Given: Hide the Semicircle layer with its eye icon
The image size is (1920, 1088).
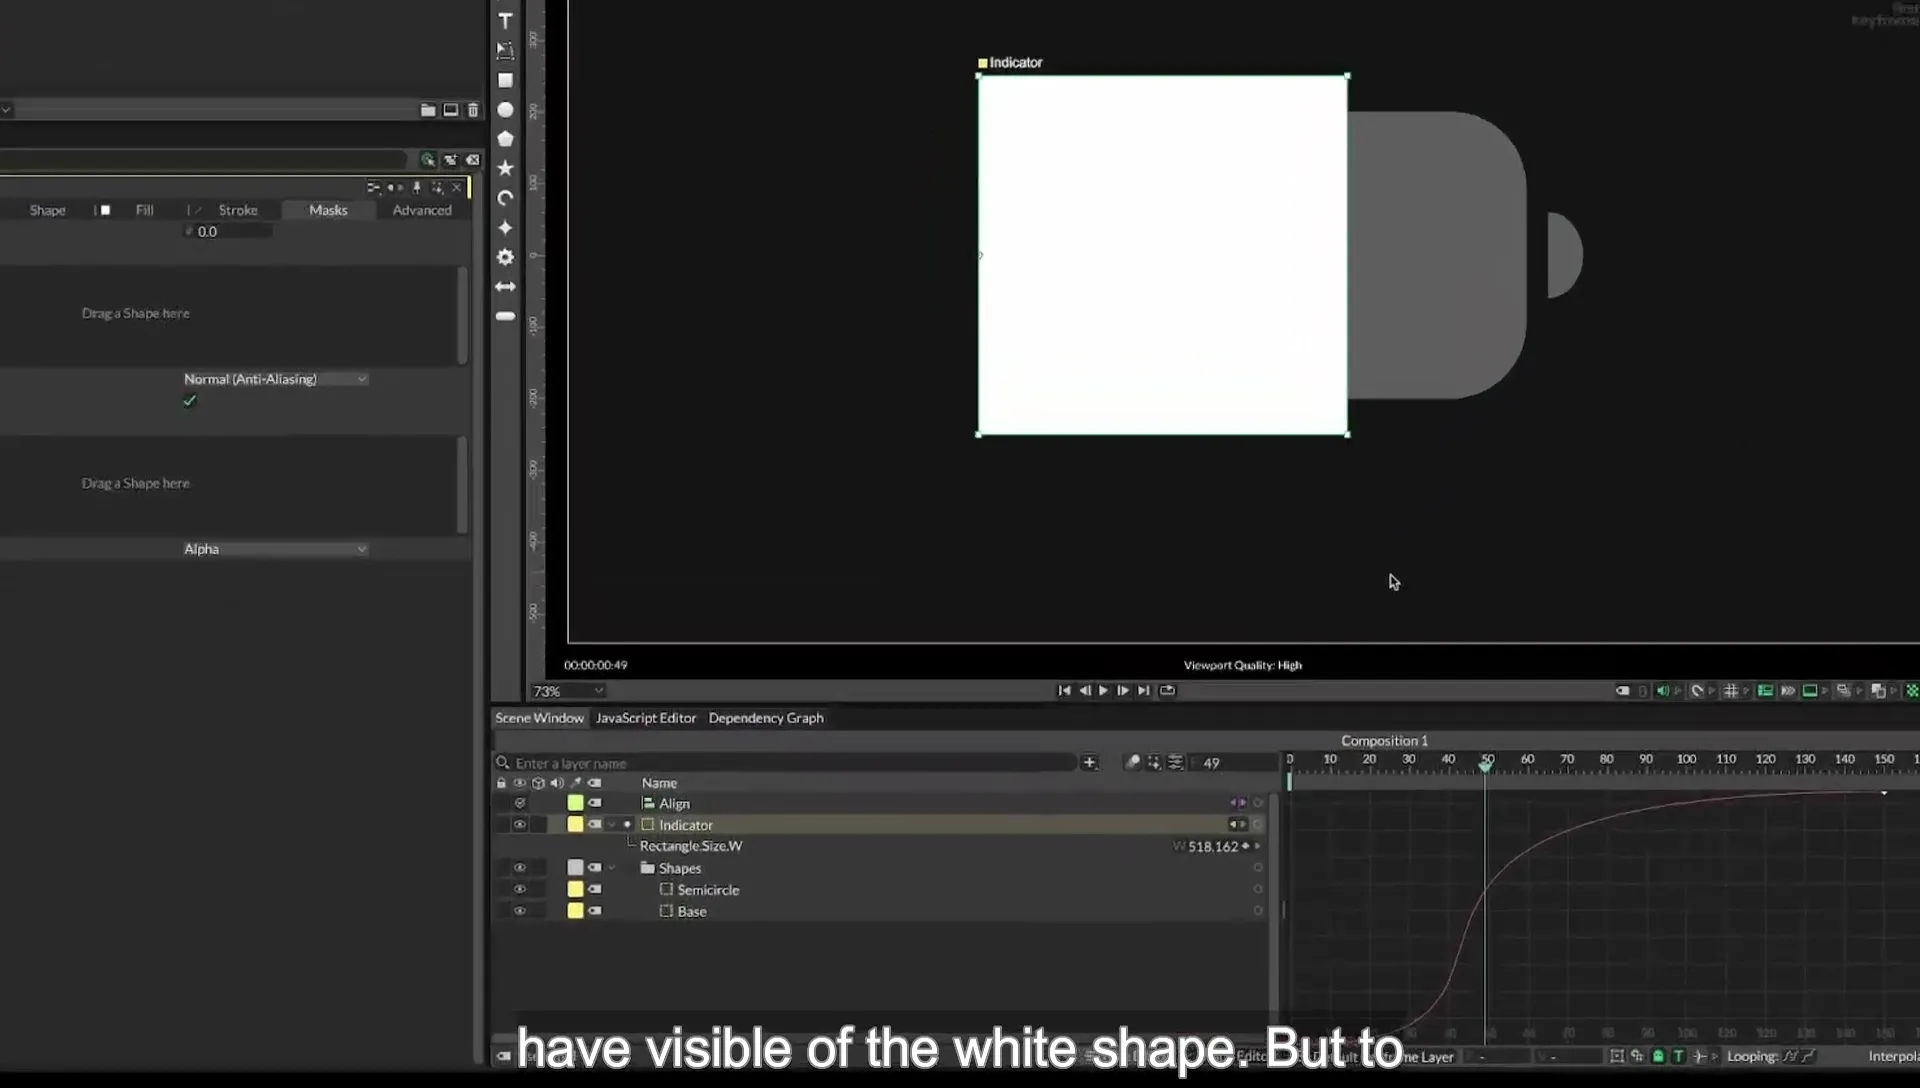Looking at the screenshot, I should 519,889.
